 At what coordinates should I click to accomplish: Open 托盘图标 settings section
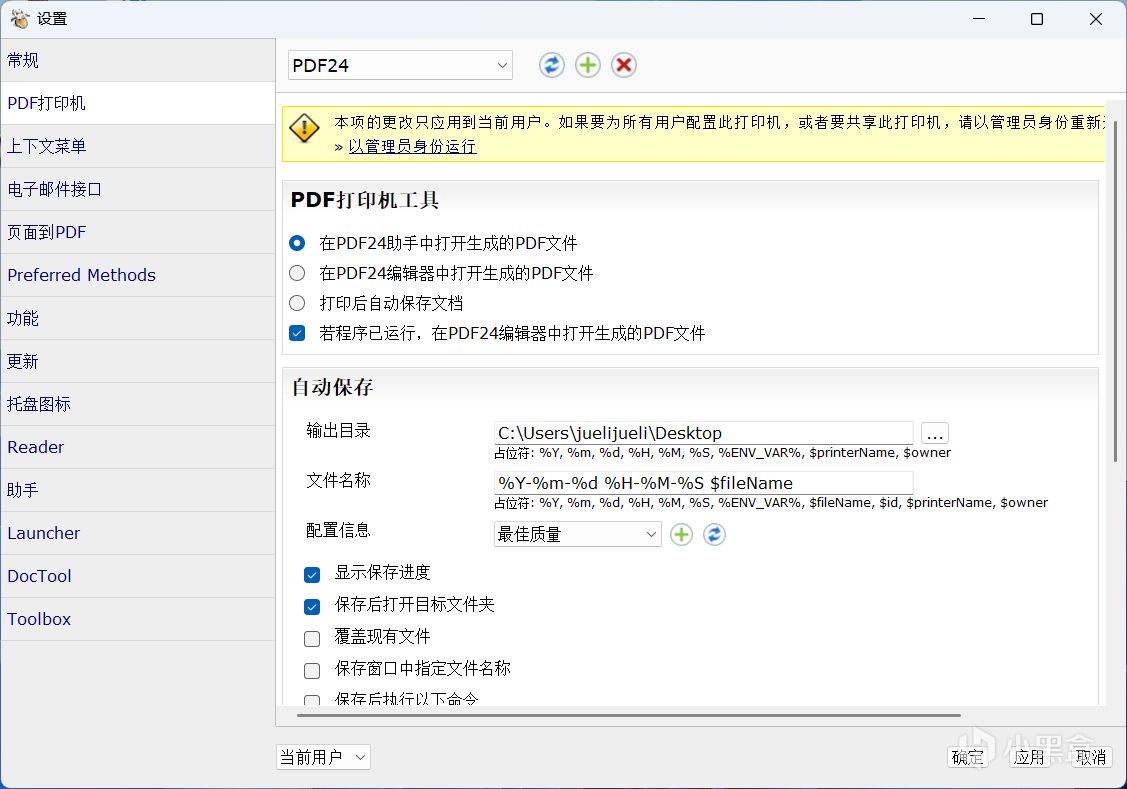pos(138,405)
